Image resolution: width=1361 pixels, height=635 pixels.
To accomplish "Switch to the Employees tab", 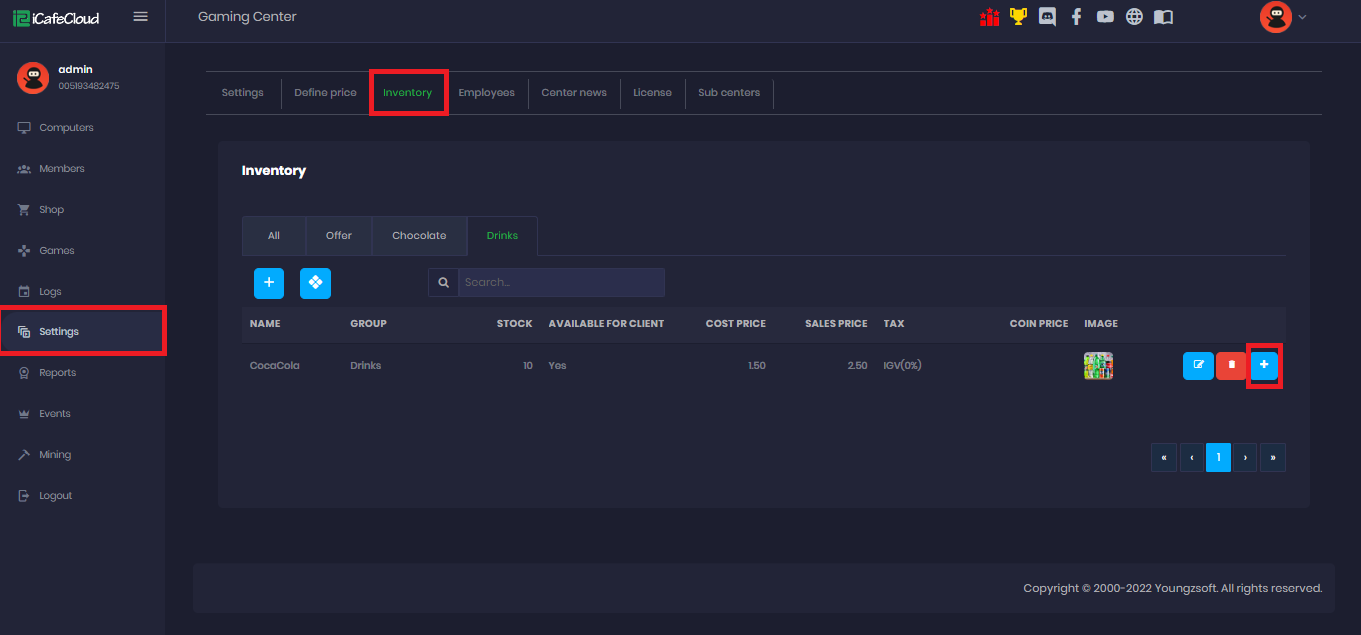I will (486, 93).
